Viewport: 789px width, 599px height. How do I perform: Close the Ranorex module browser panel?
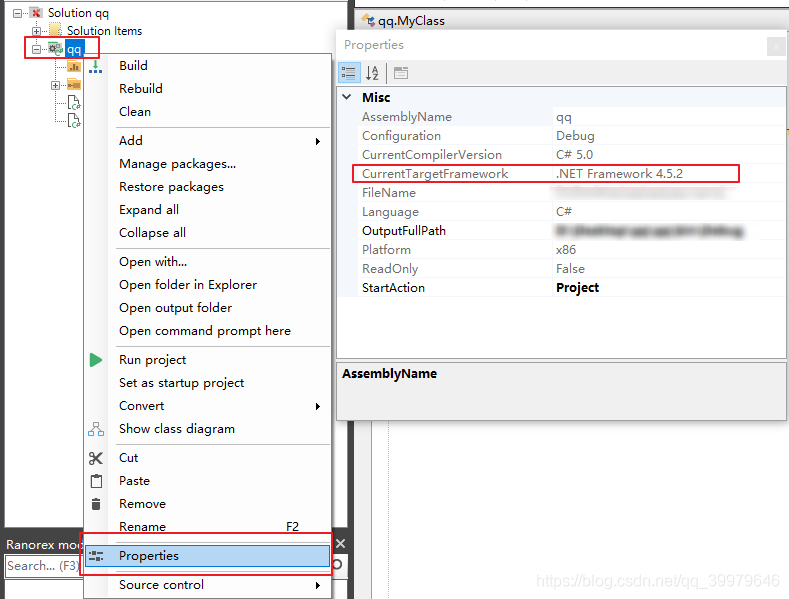[x=340, y=544]
